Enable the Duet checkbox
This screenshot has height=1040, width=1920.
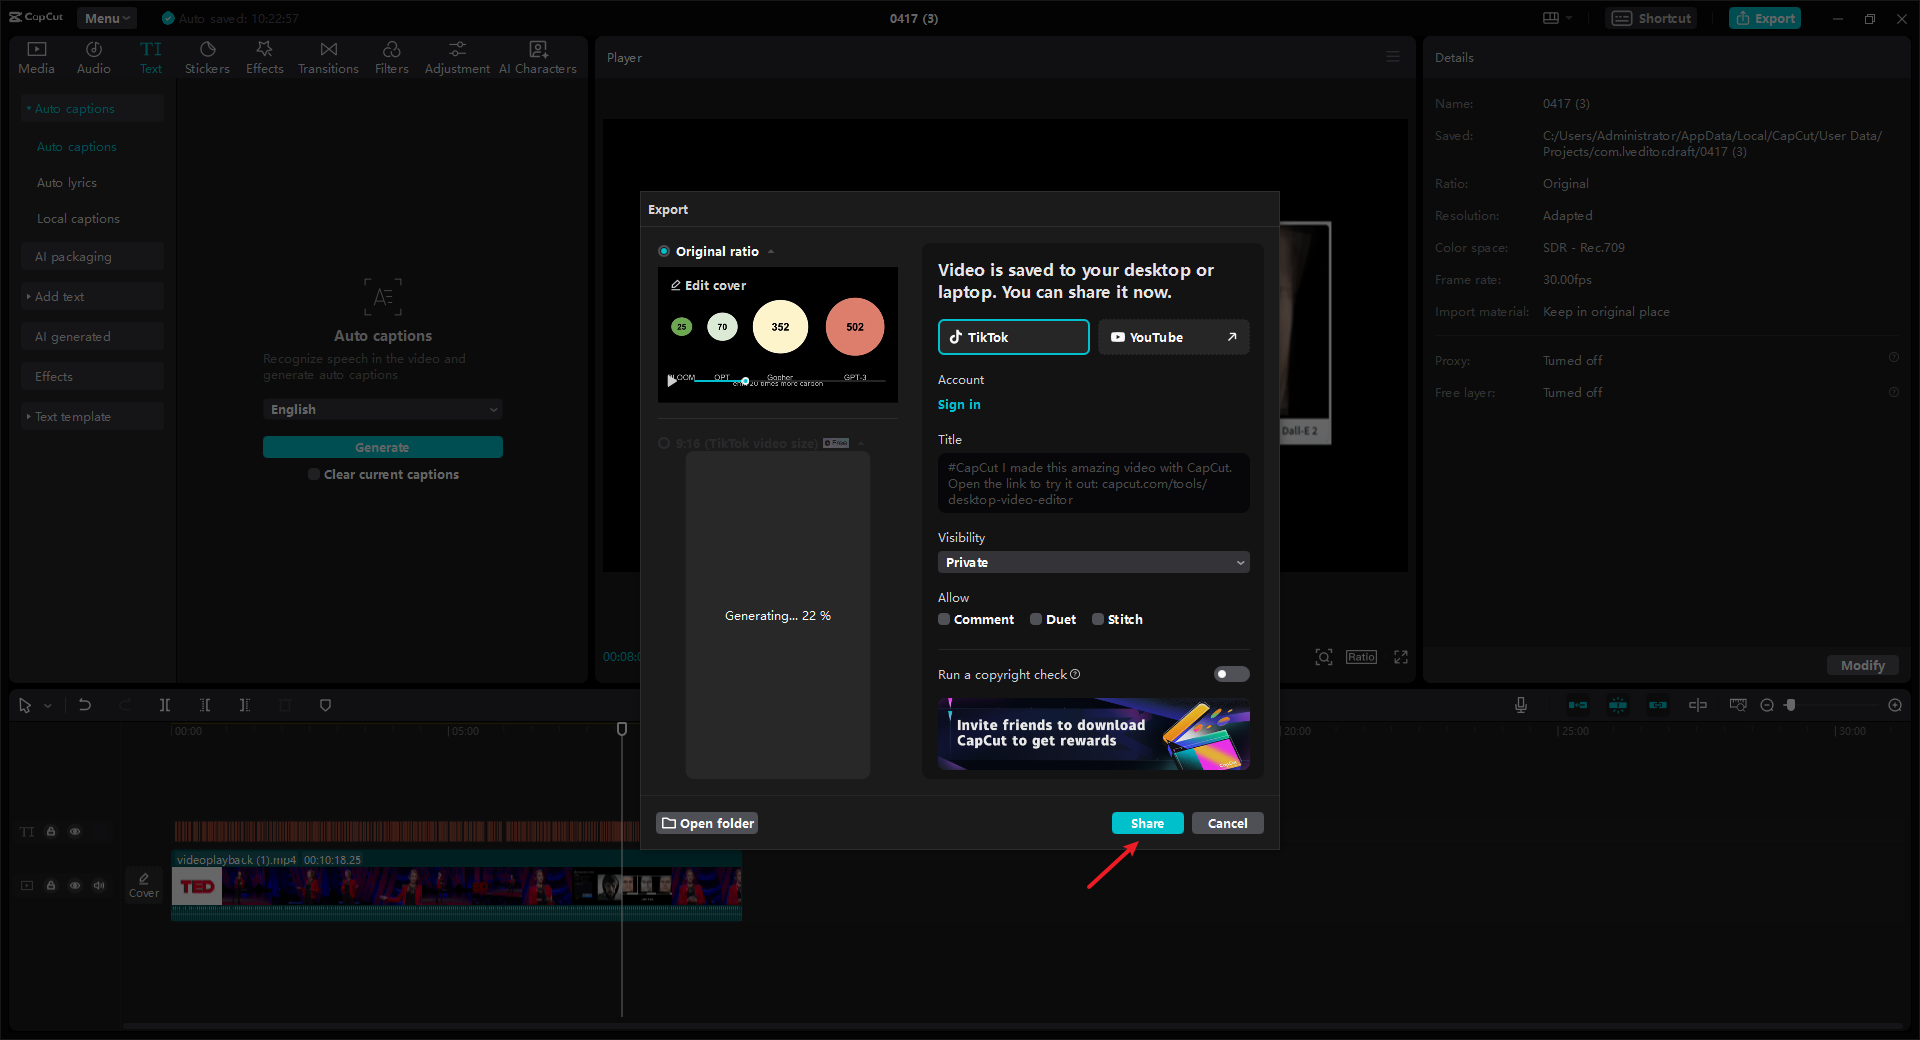click(1036, 619)
